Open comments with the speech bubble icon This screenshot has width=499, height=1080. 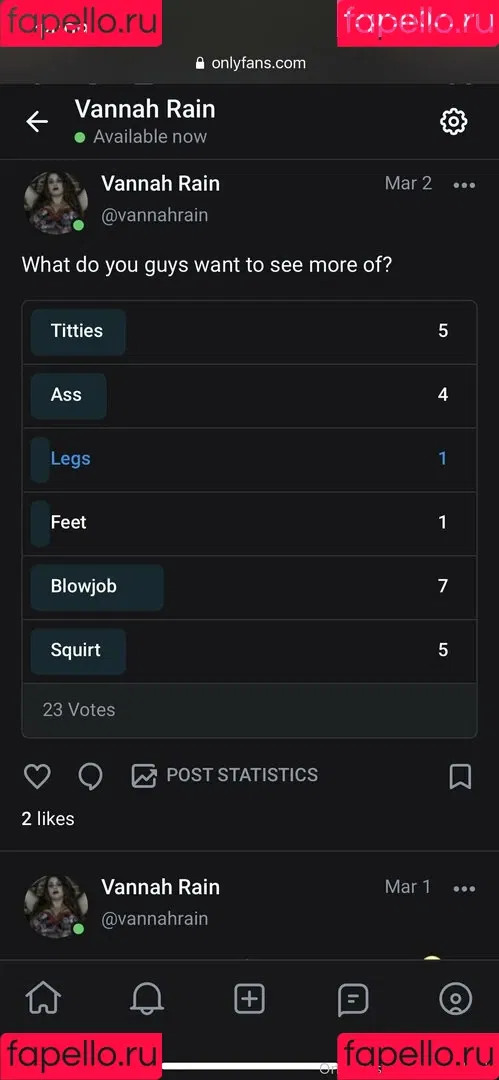(x=90, y=776)
